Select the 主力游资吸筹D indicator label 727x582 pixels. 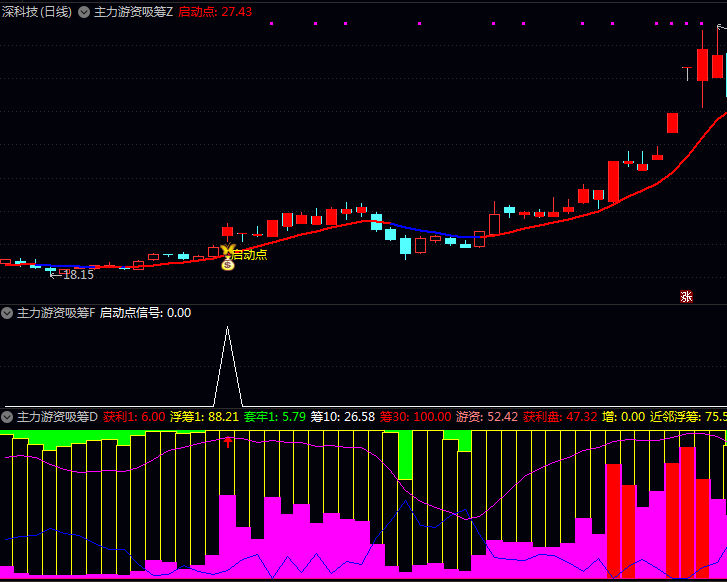57,416
